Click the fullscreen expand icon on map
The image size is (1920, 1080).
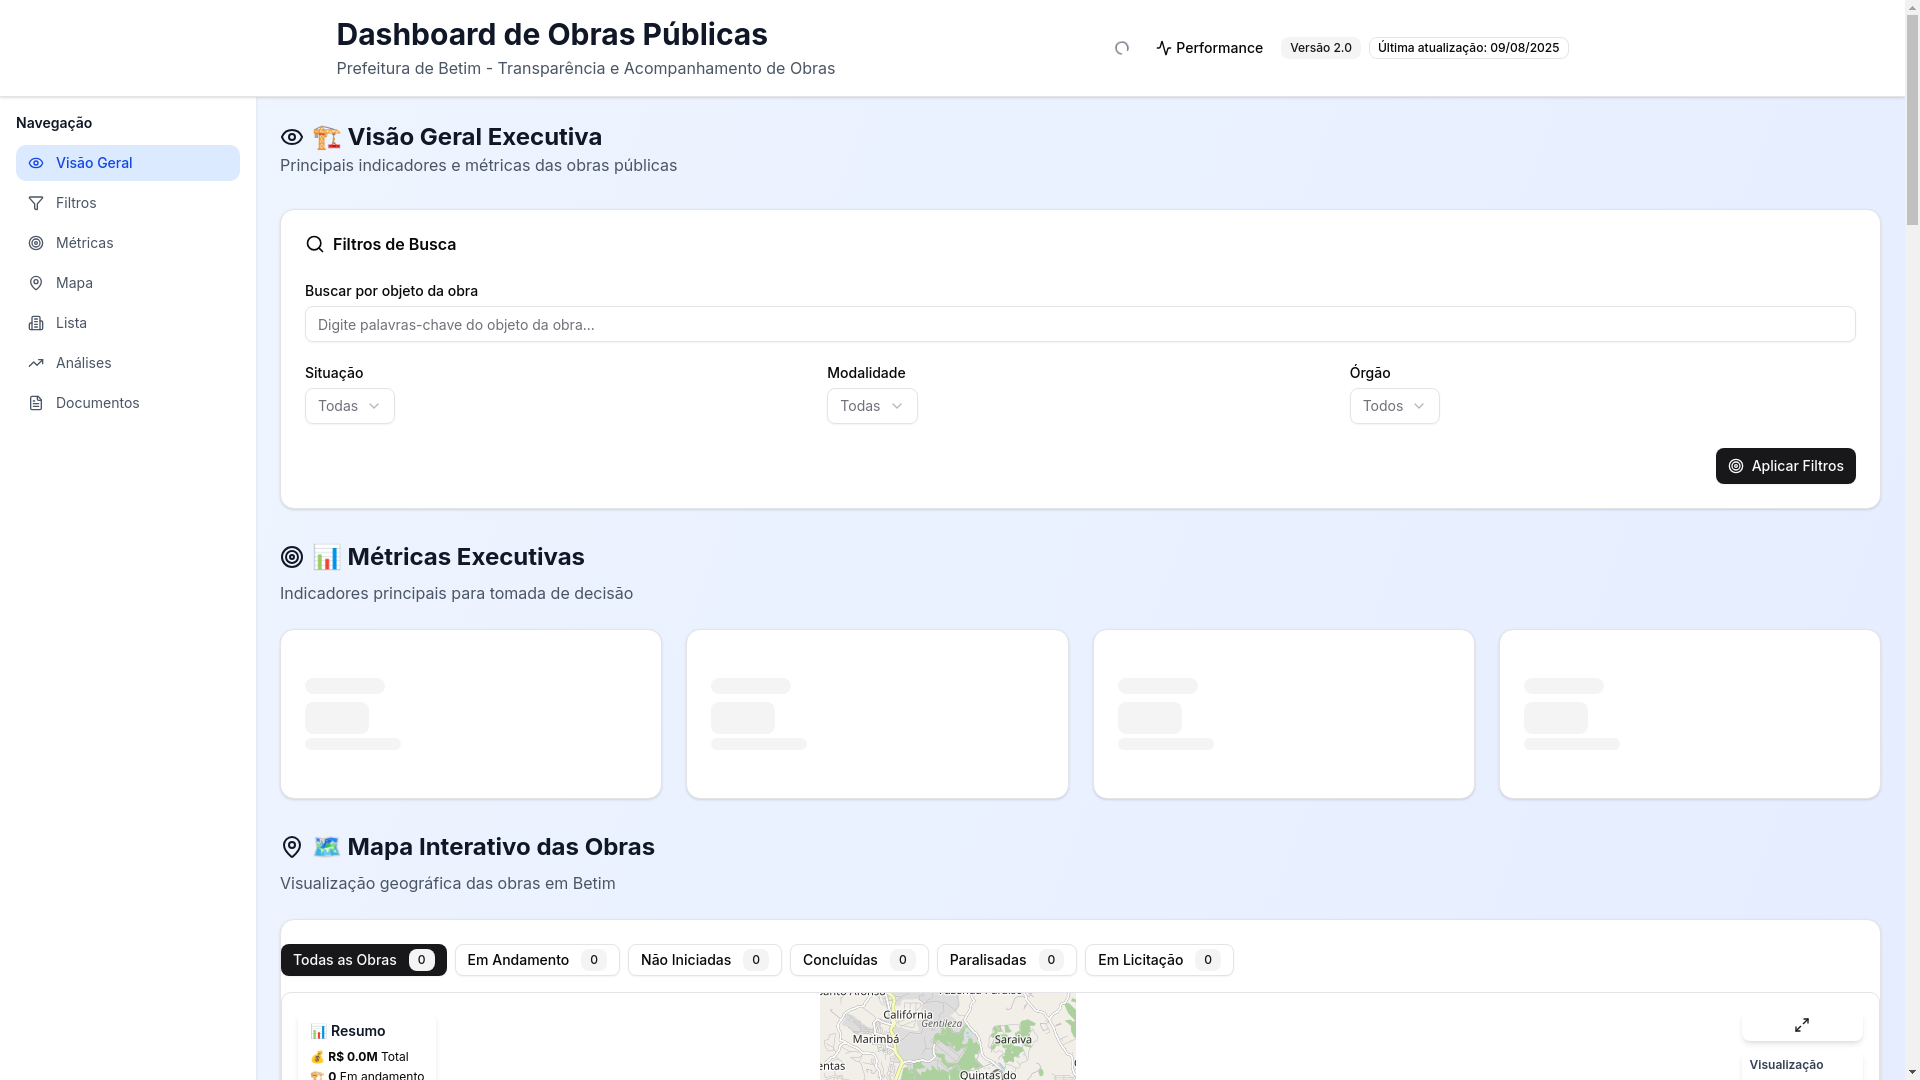(x=1802, y=1025)
